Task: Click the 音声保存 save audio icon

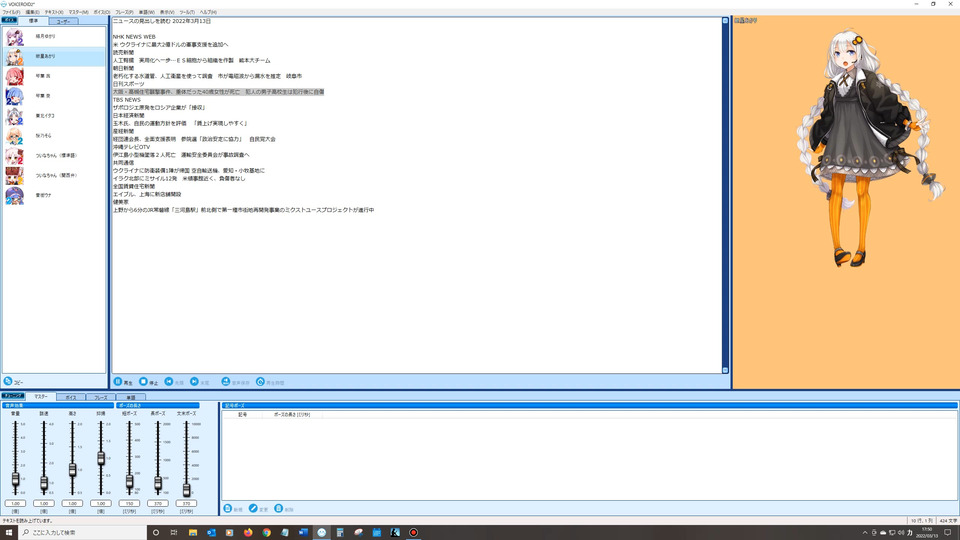Action: click(x=226, y=381)
